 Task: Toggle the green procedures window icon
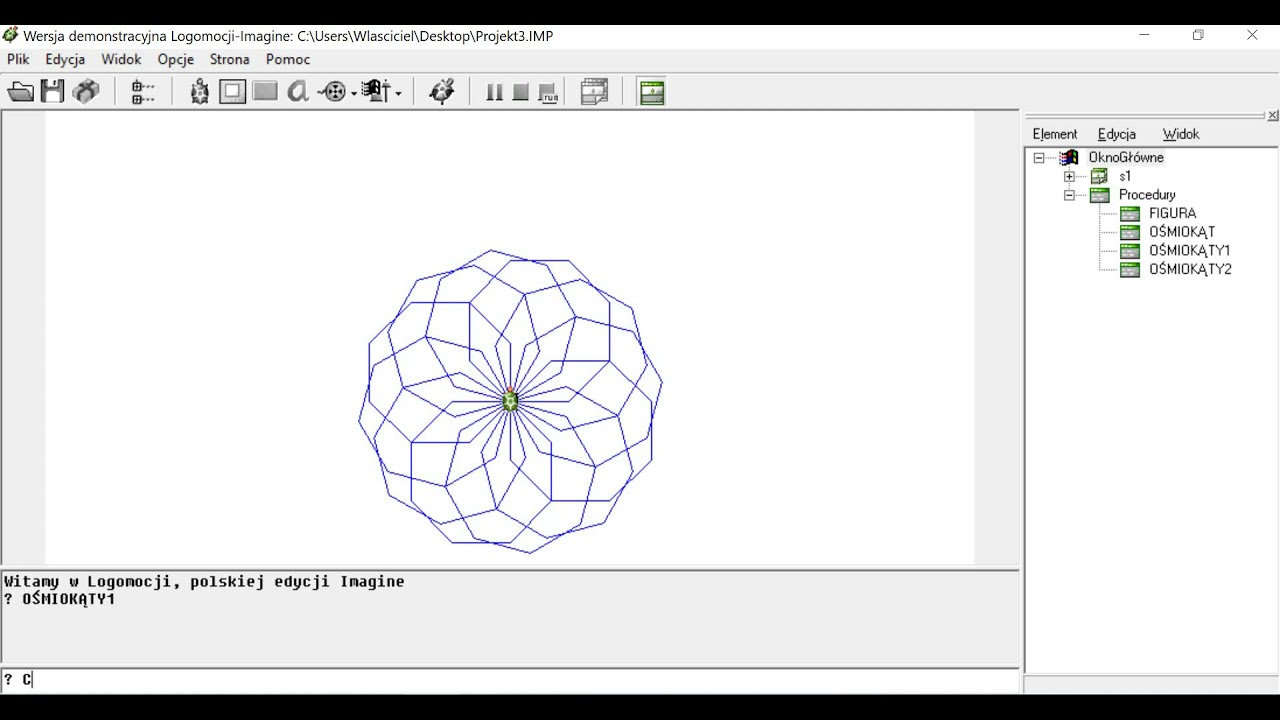click(652, 92)
